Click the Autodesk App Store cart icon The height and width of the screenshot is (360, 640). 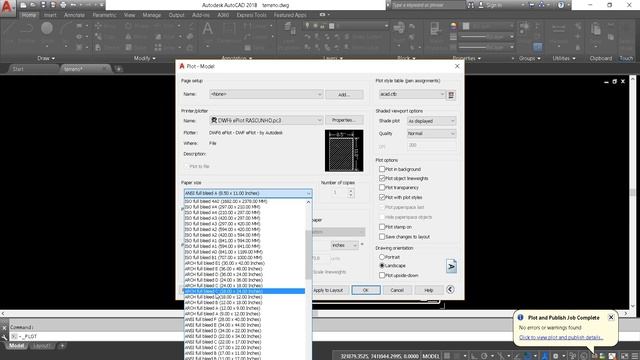coord(531,5)
